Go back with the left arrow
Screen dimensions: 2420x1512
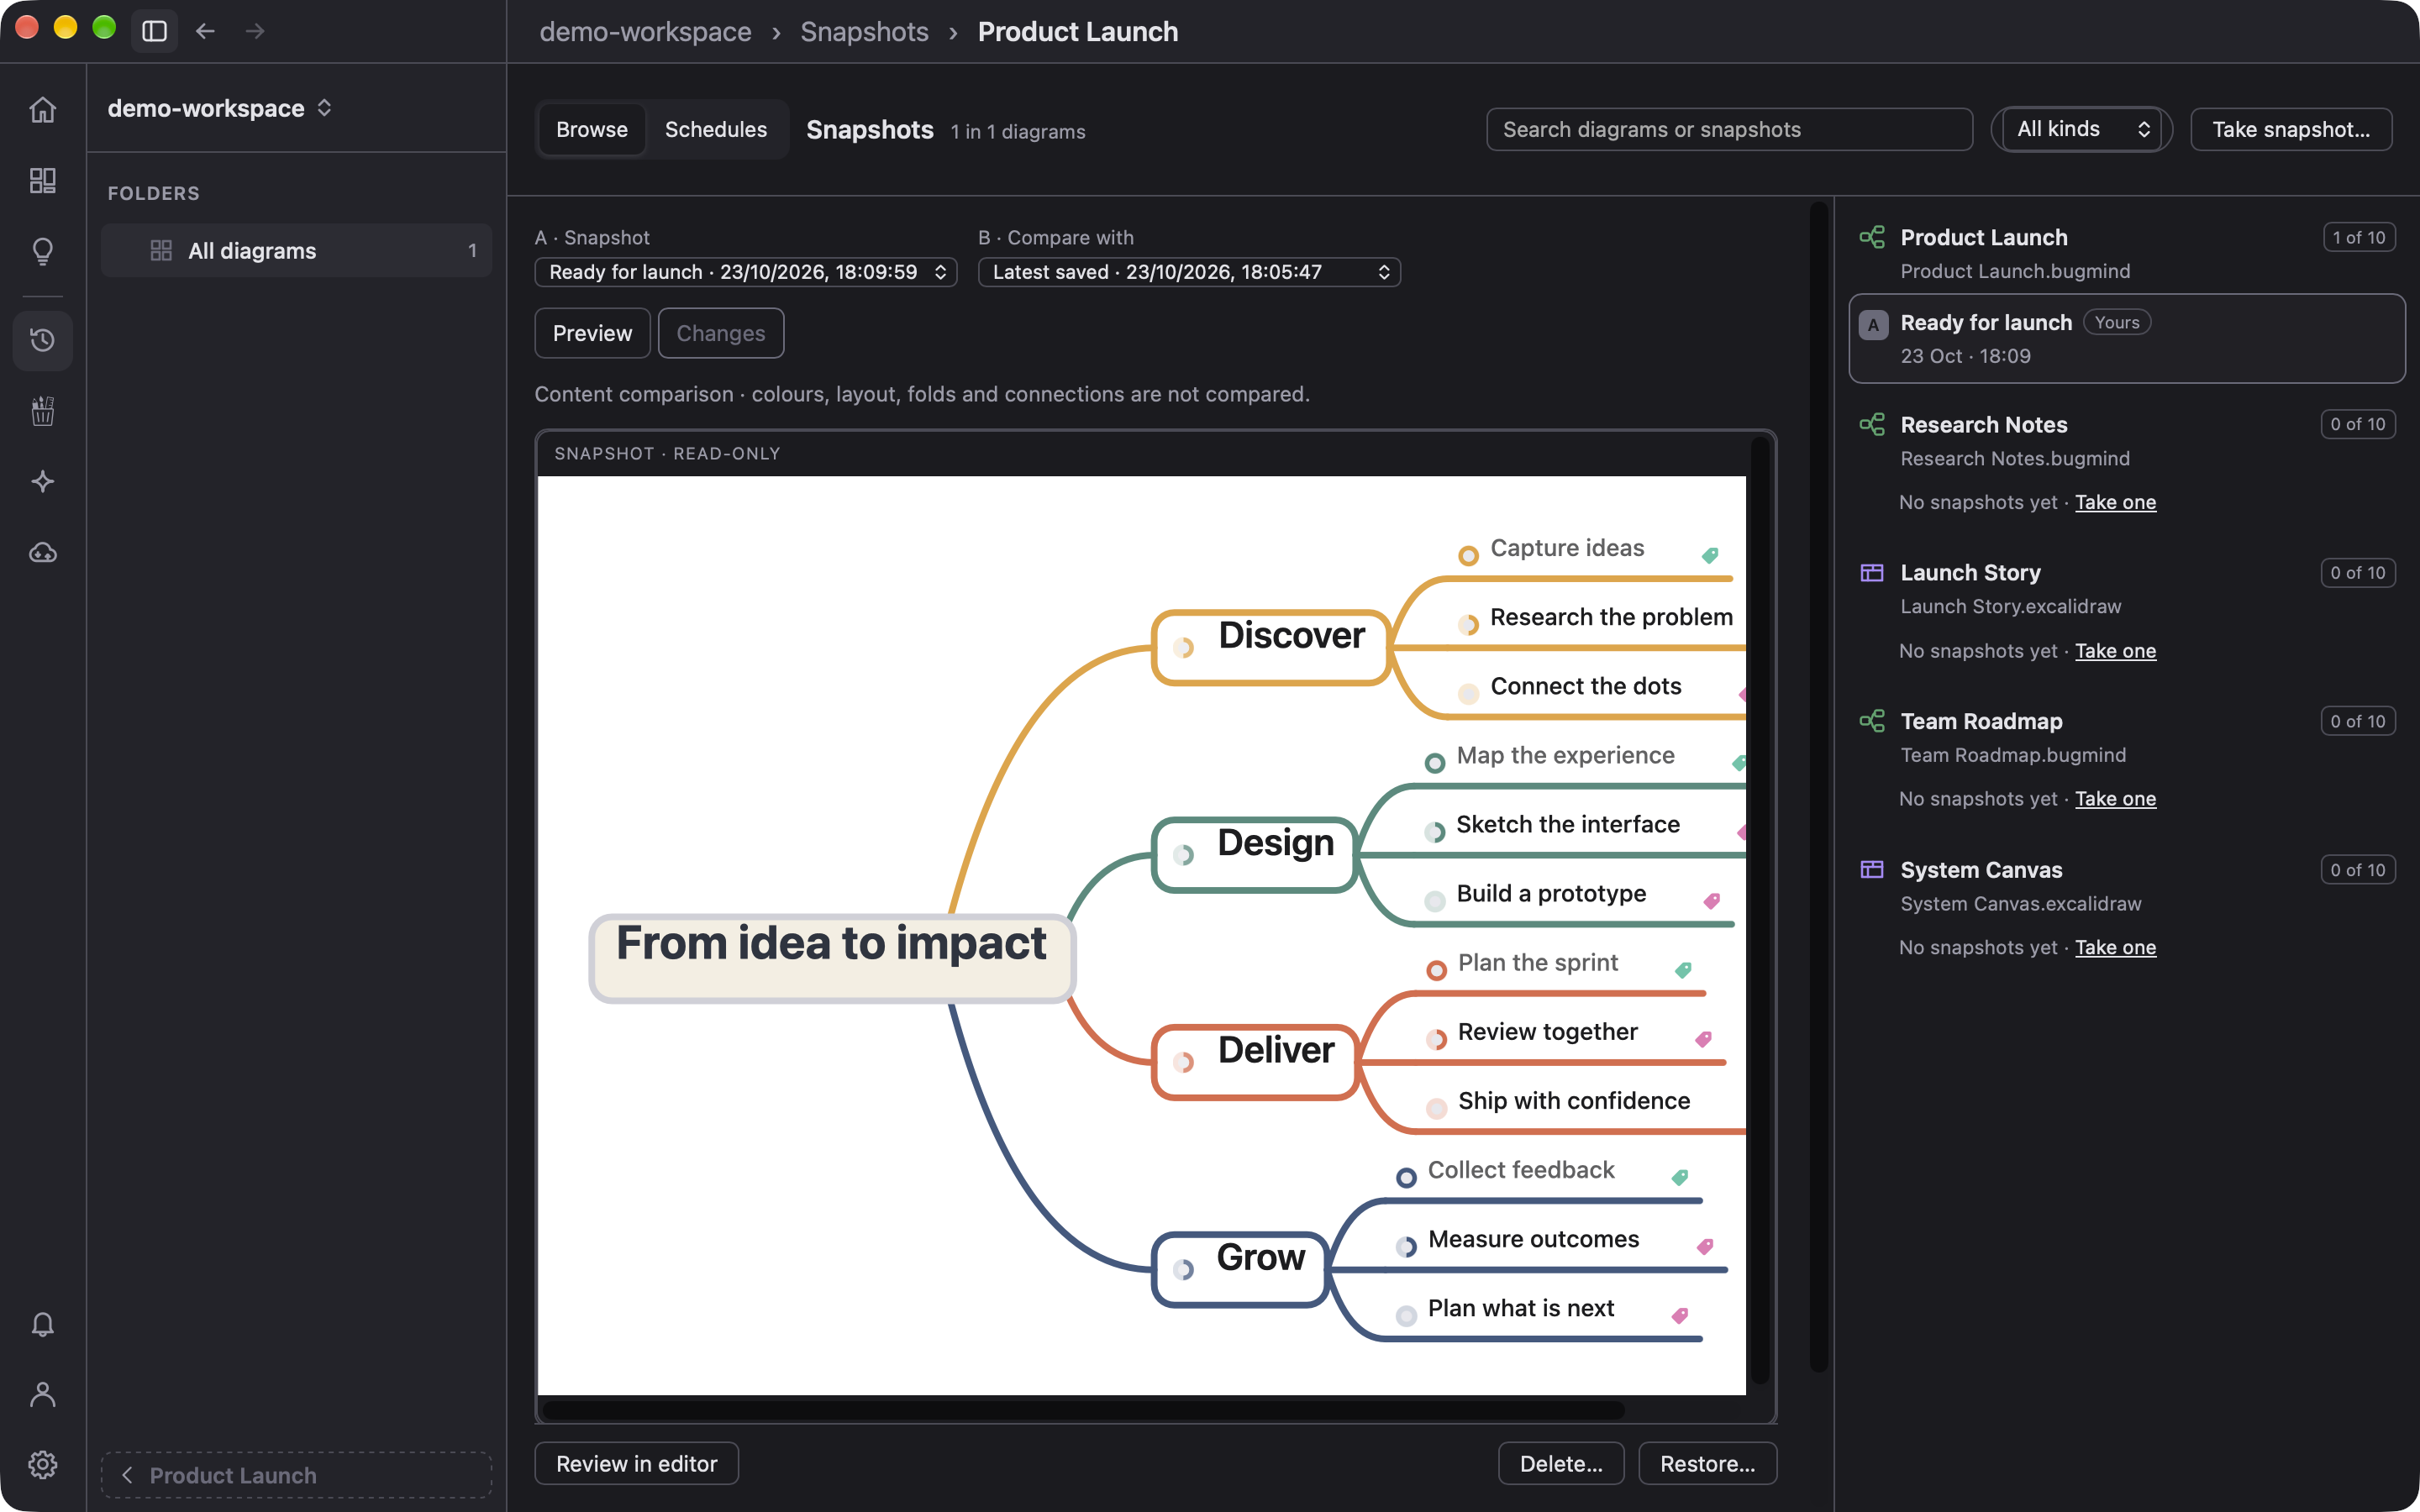(205, 31)
